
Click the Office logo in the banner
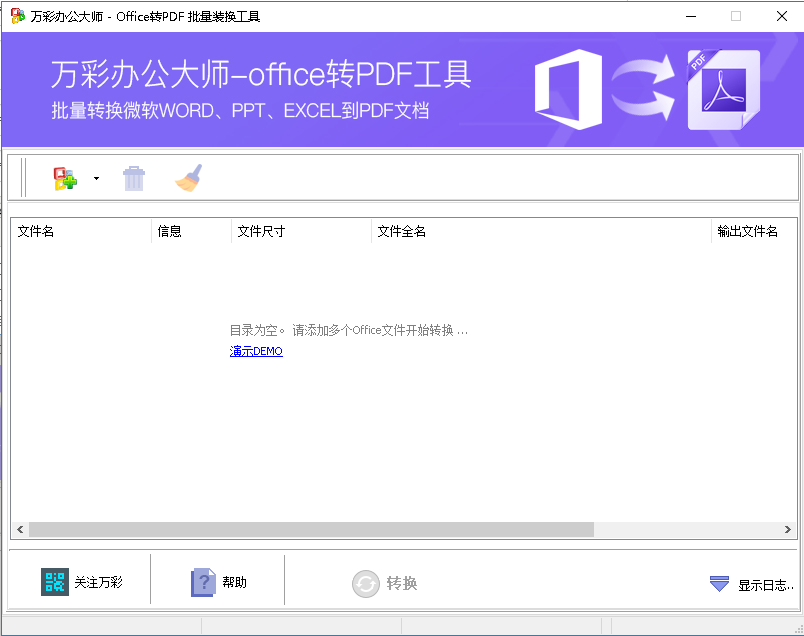coord(571,90)
